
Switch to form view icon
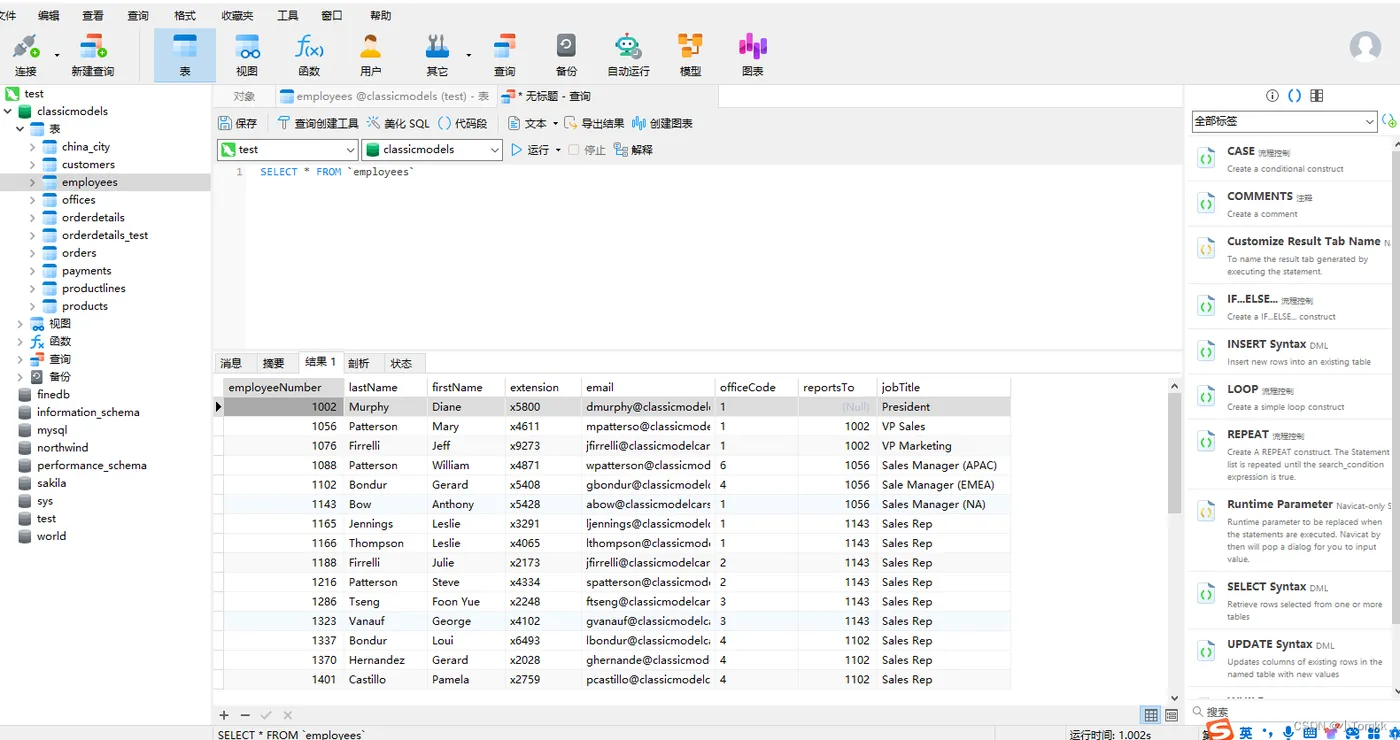tap(1172, 715)
